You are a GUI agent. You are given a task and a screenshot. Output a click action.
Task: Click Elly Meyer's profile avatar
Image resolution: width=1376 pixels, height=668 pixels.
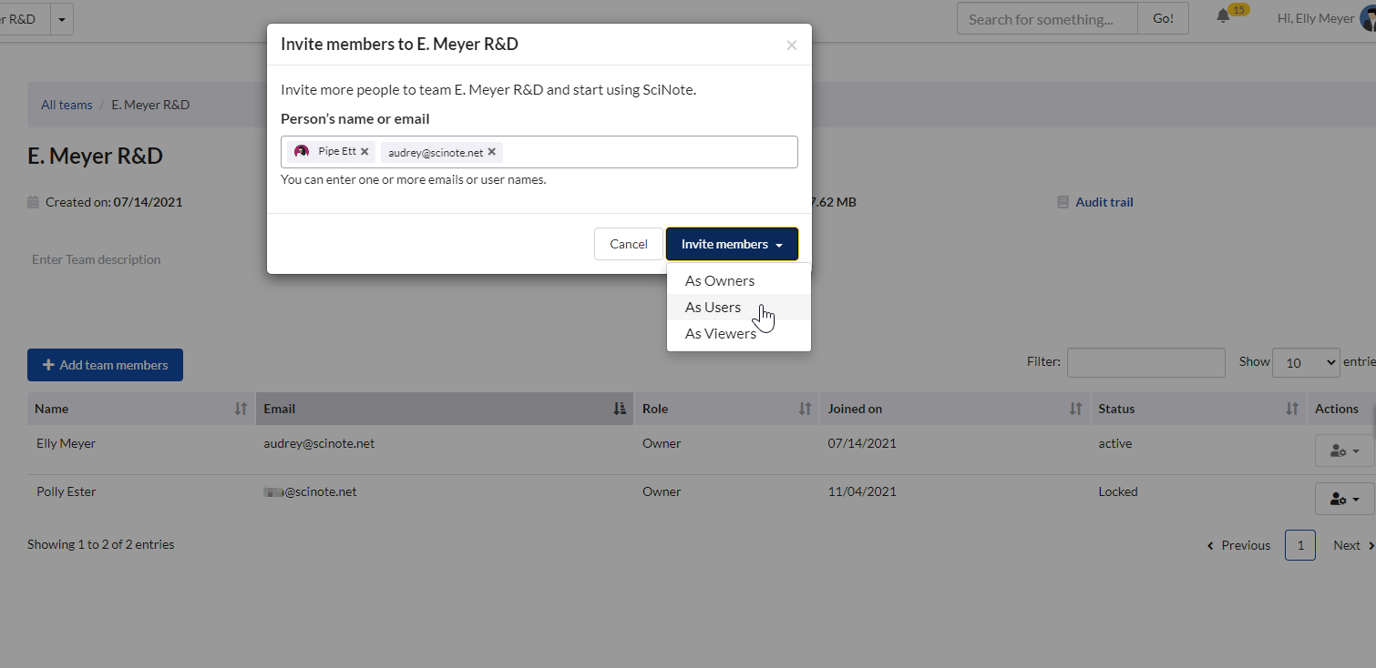pyautogui.click(x=1367, y=17)
